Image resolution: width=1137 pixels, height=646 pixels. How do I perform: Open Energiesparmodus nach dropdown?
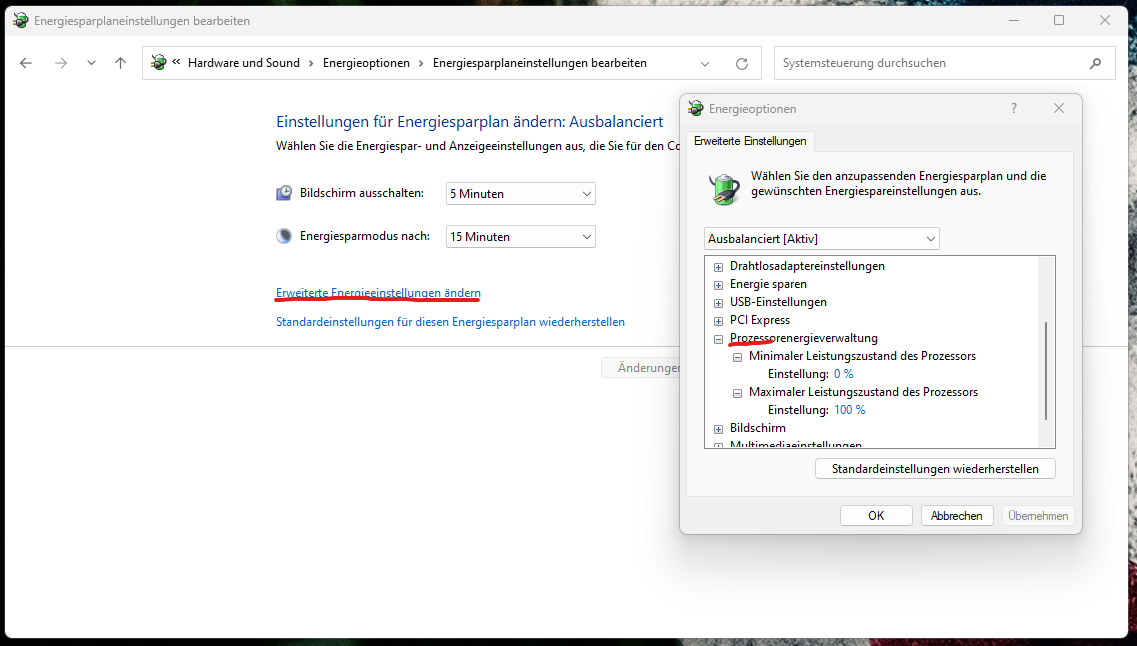tap(521, 236)
